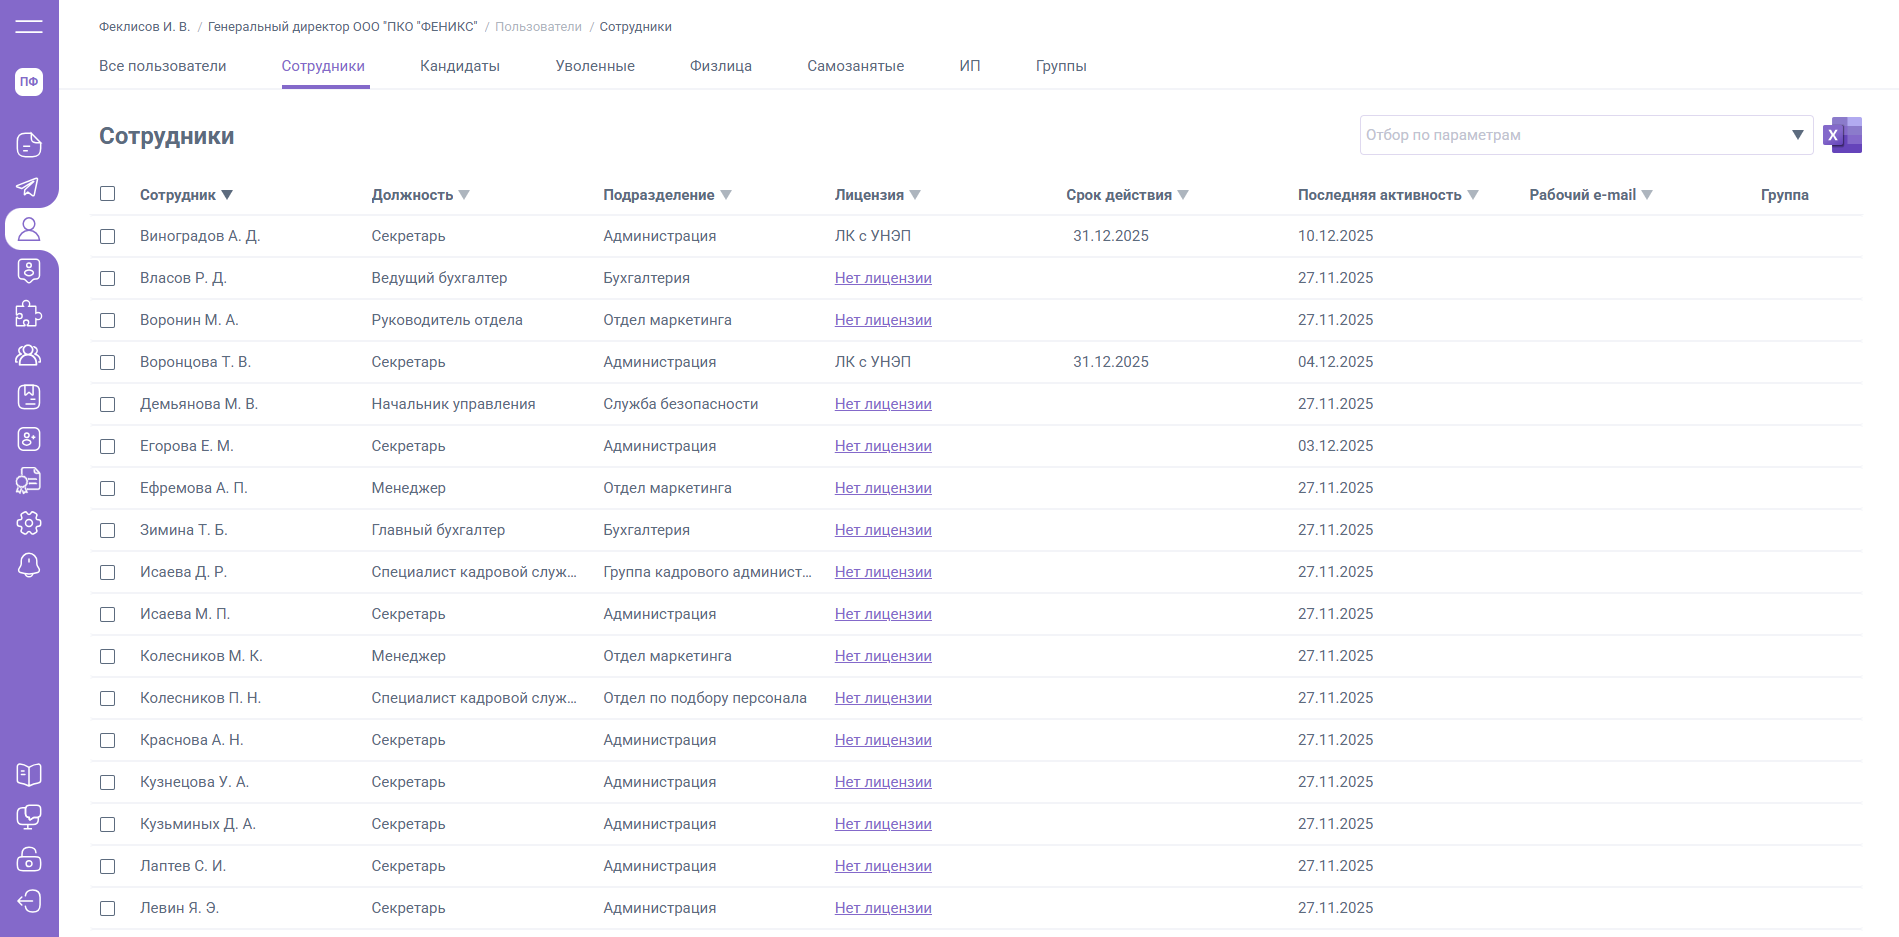The width and height of the screenshot is (1899, 937).
Task: Open the Должность column filter arrow
Action: click(464, 195)
